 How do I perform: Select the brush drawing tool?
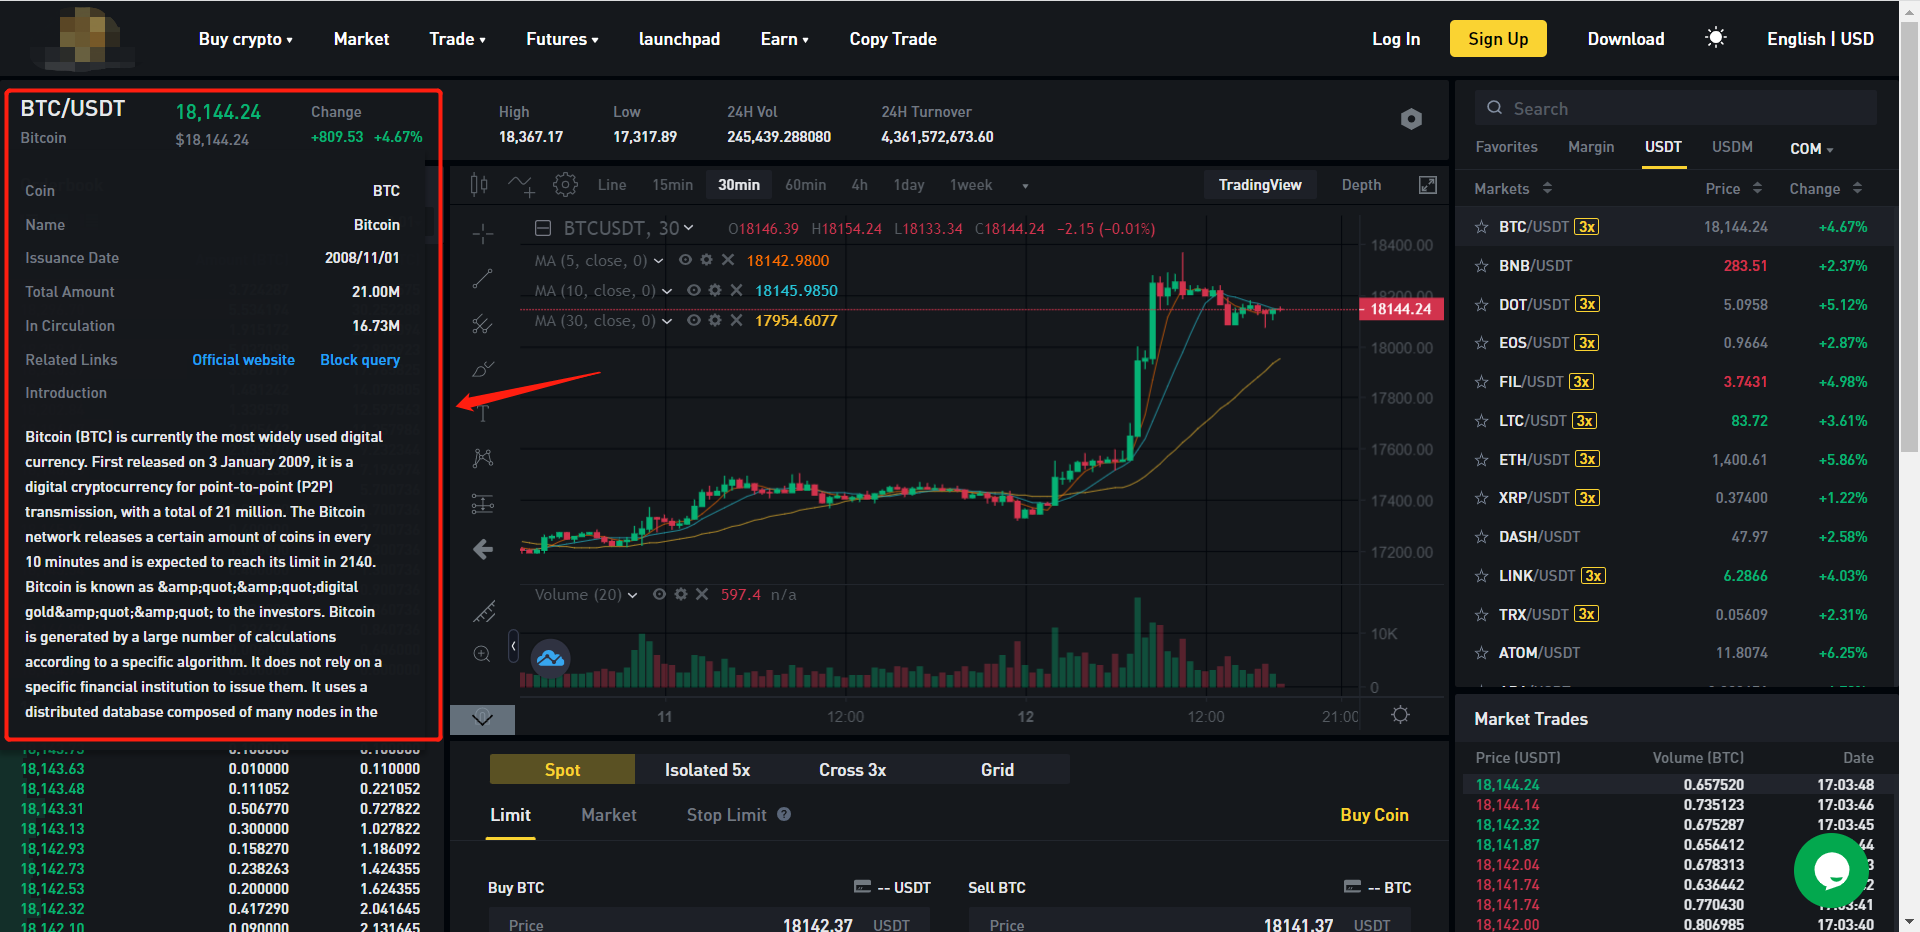[x=483, y=369]
